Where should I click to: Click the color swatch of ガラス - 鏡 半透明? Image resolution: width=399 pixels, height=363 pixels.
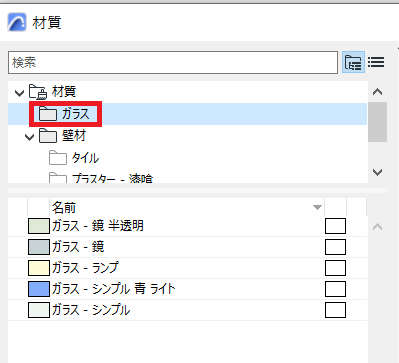click(x=39, y=226)
